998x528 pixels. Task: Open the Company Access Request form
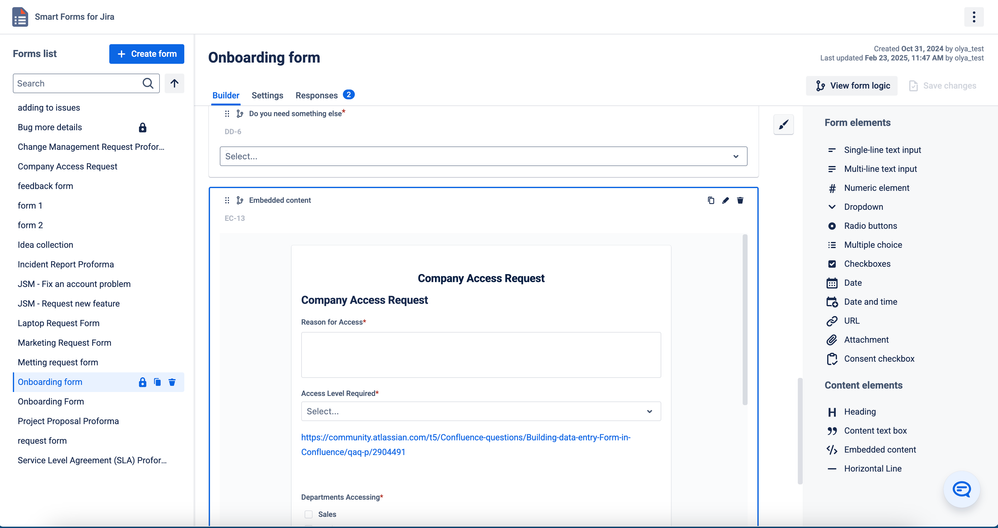click(67, 167)
